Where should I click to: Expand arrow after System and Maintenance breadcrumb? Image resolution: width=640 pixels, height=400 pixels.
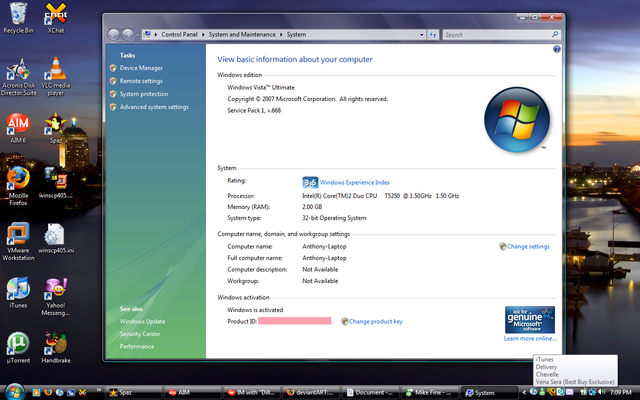(x=281, y=35)
